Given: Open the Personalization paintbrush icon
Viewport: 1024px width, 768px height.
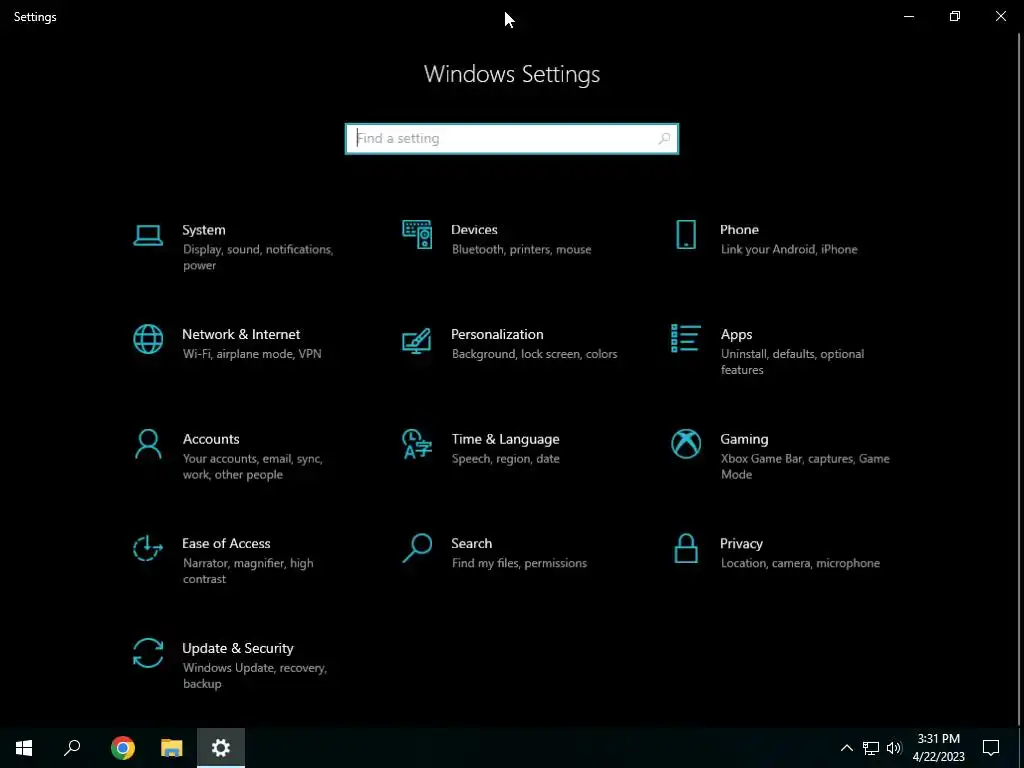Looking at the screenshot, I should 417,340.
